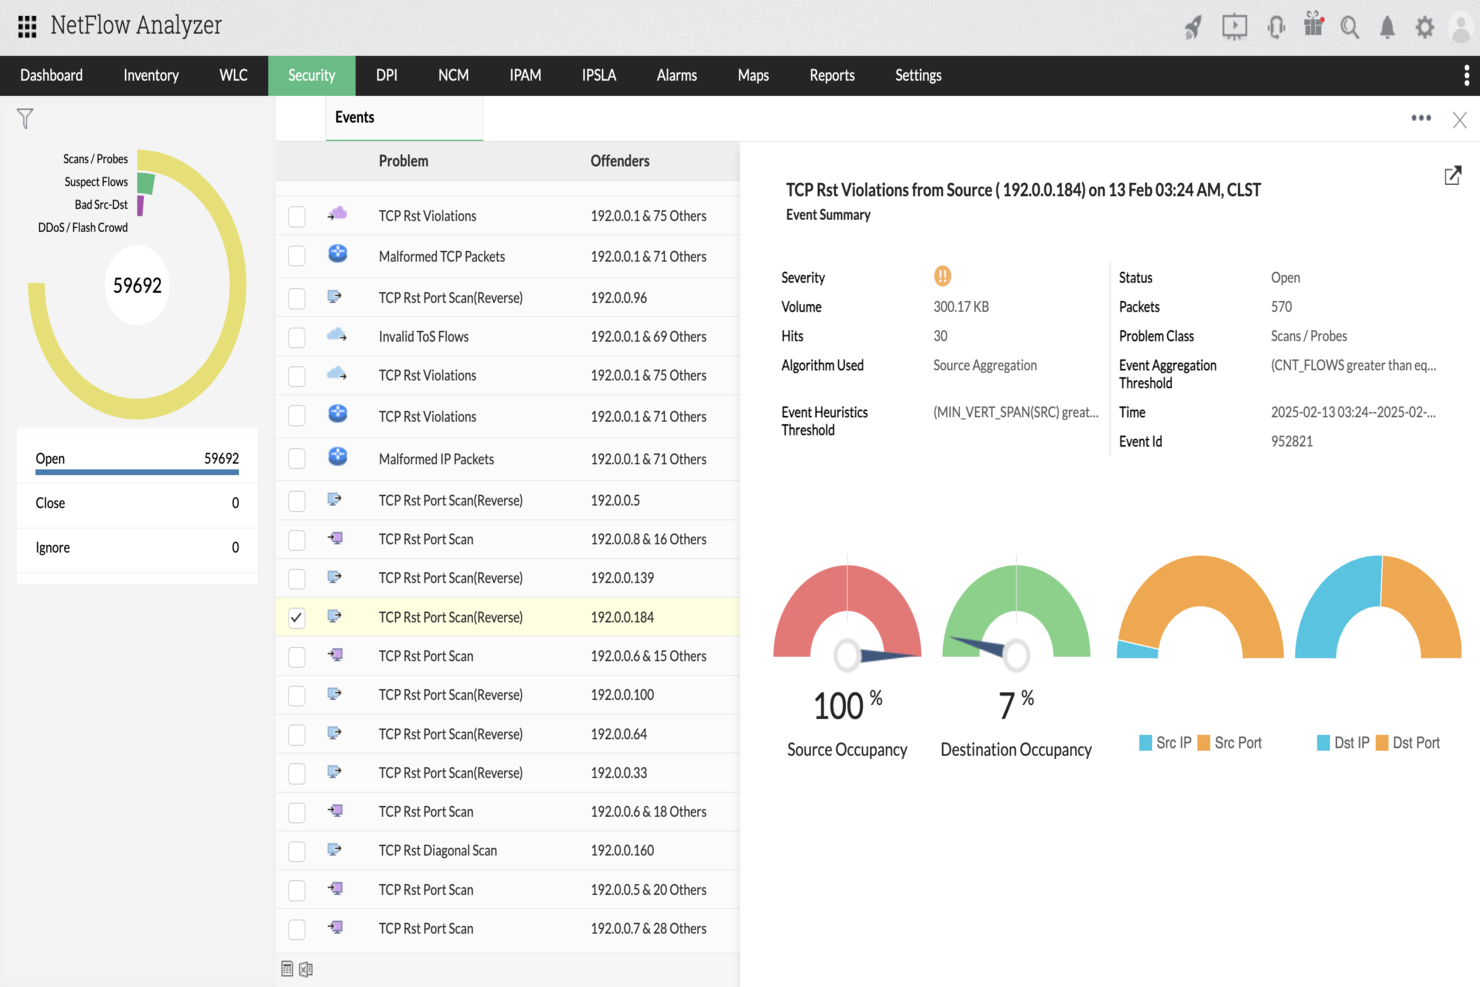The height and width of the screenshot is (987, 1480).
Task: Click the 59692 donut chart center
Action: point(137,286)
